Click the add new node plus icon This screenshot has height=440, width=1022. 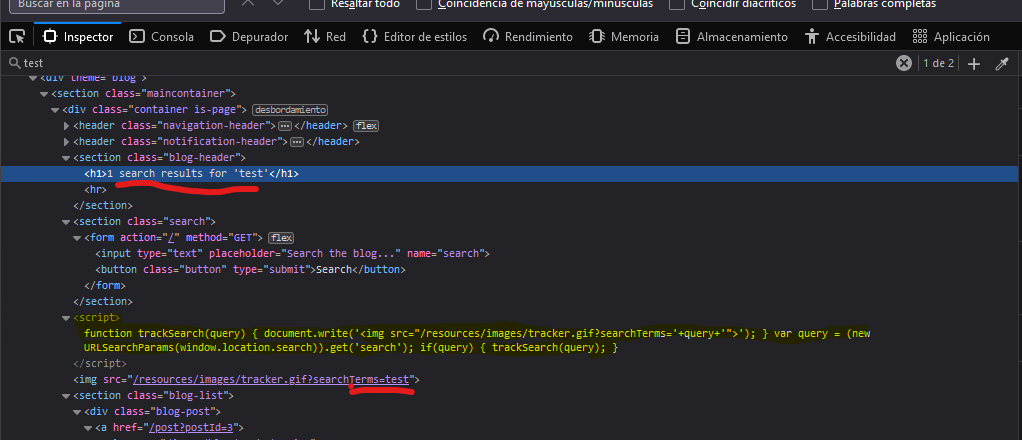pos(974,63)
